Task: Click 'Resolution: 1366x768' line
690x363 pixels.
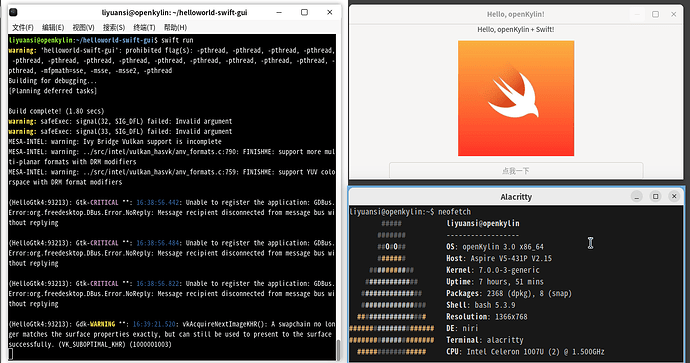Action: coord(486,317)
